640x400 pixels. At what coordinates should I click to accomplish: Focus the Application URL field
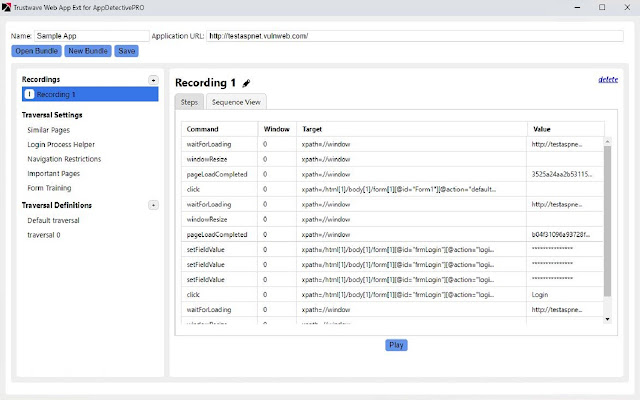pos(415,36)
